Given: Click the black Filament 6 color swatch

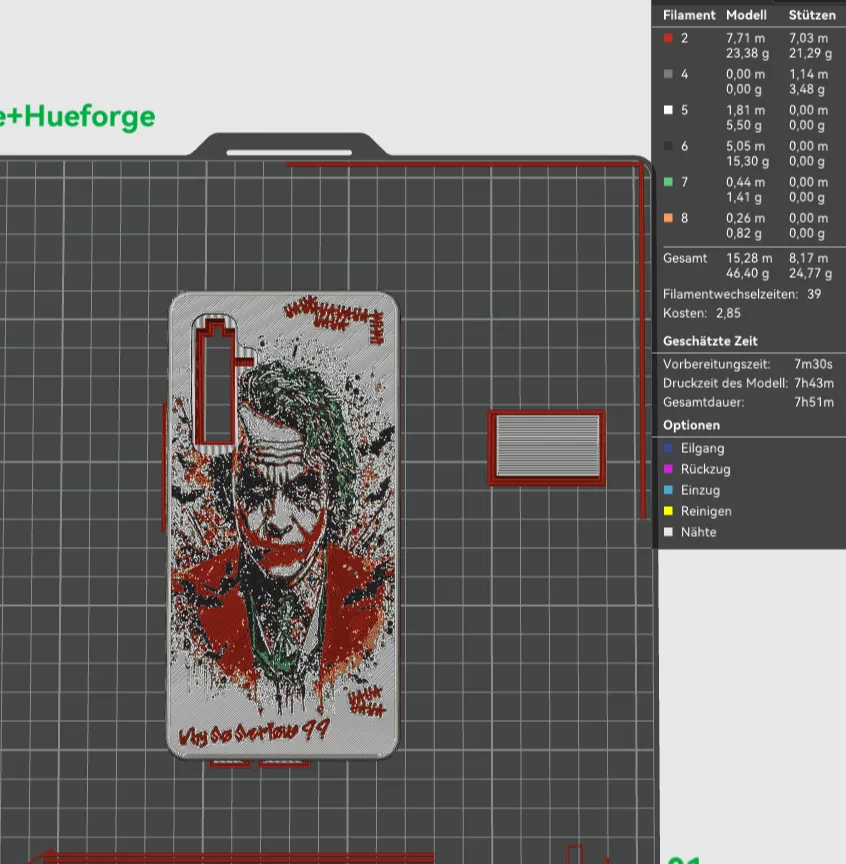Looking at the screenshot, I should pos(669,146).
